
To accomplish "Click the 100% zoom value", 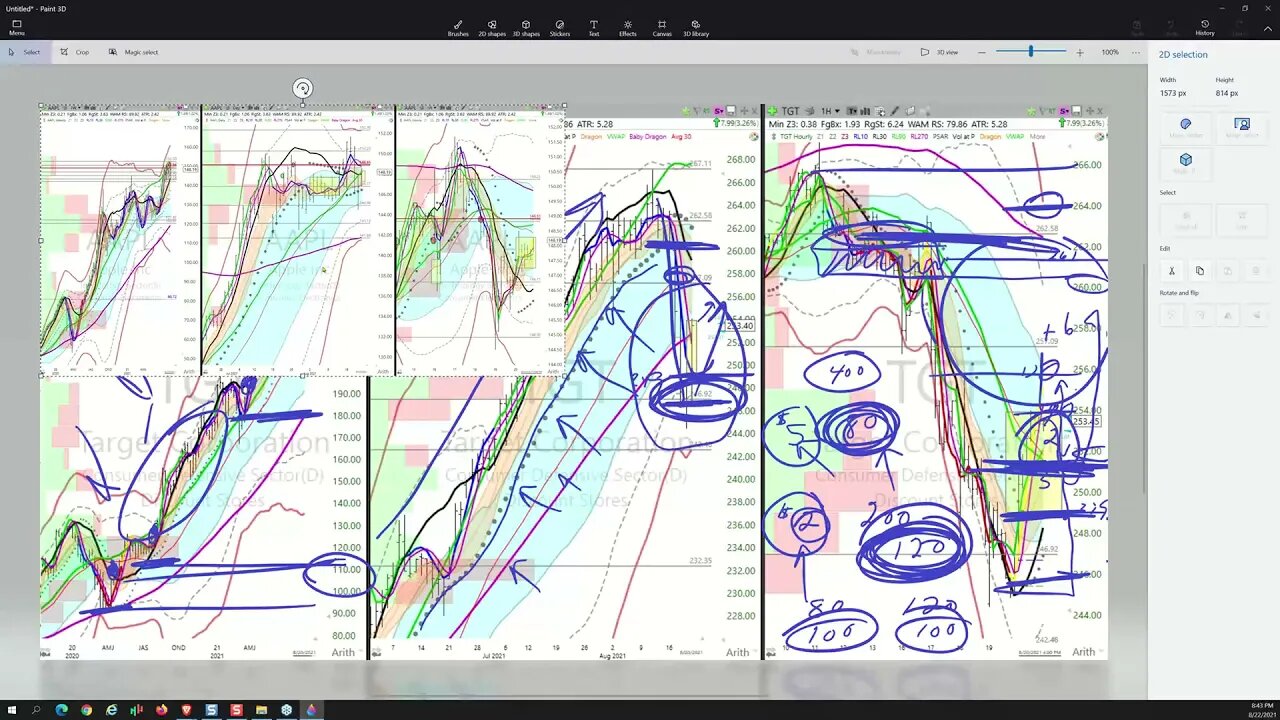I will 1110,52.
